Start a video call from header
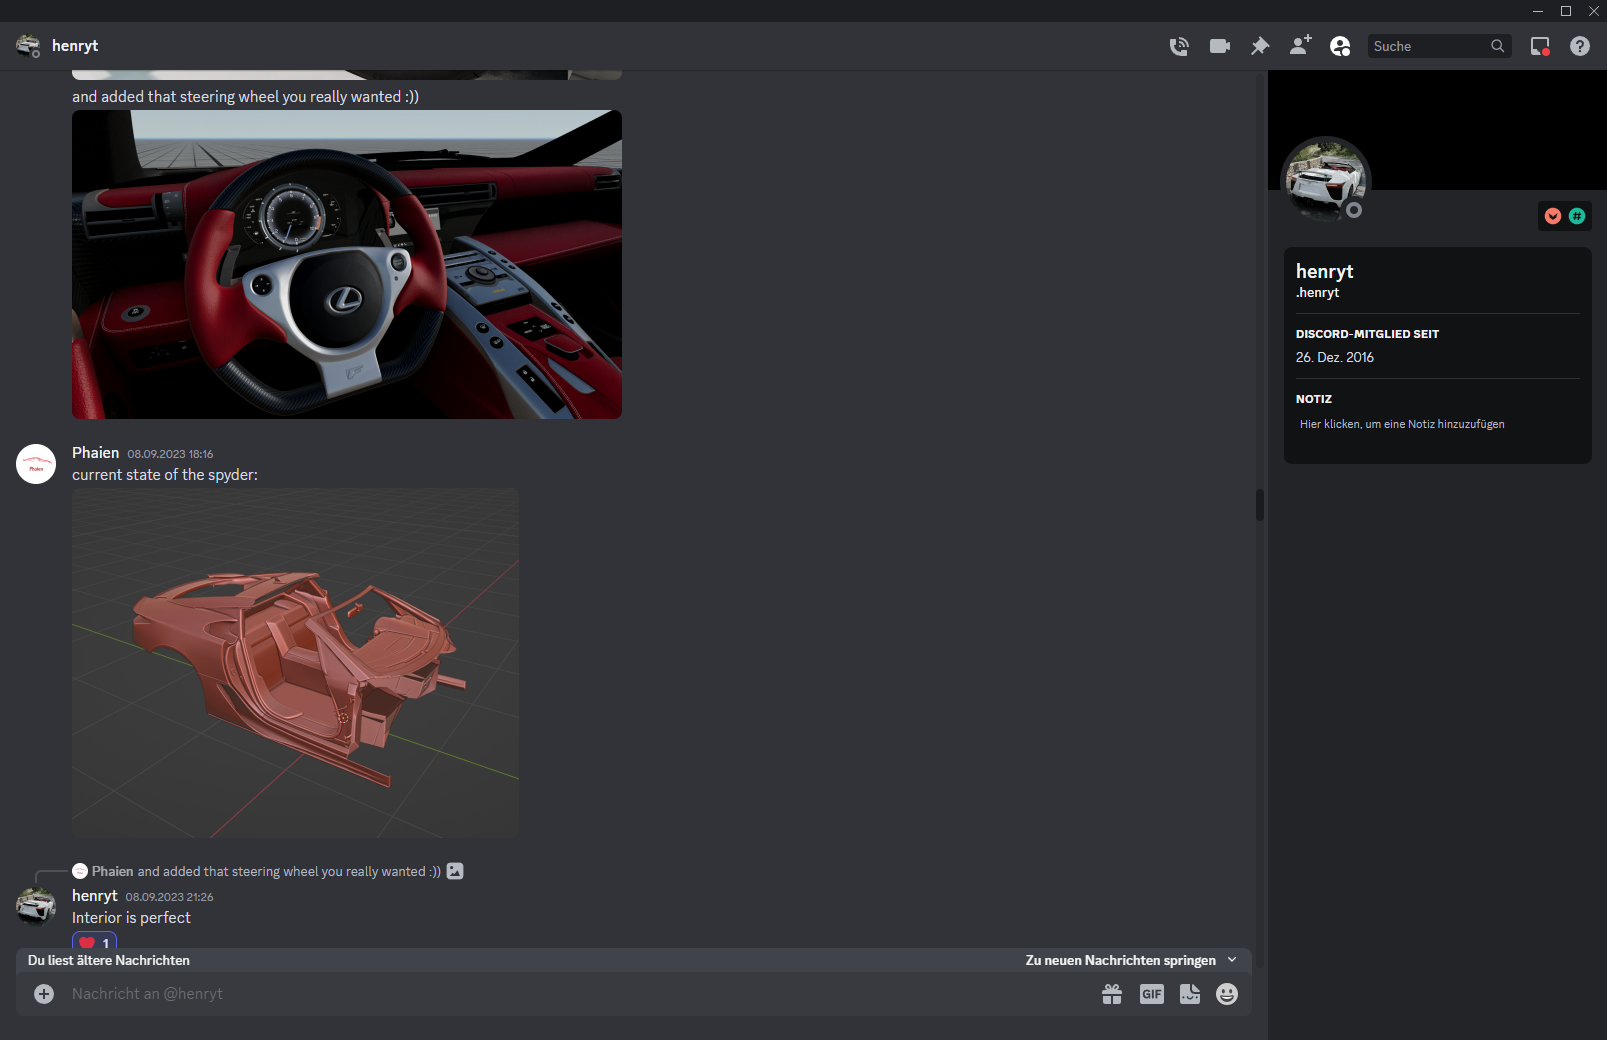The image size is (1607, 1040). [1220, 46]
